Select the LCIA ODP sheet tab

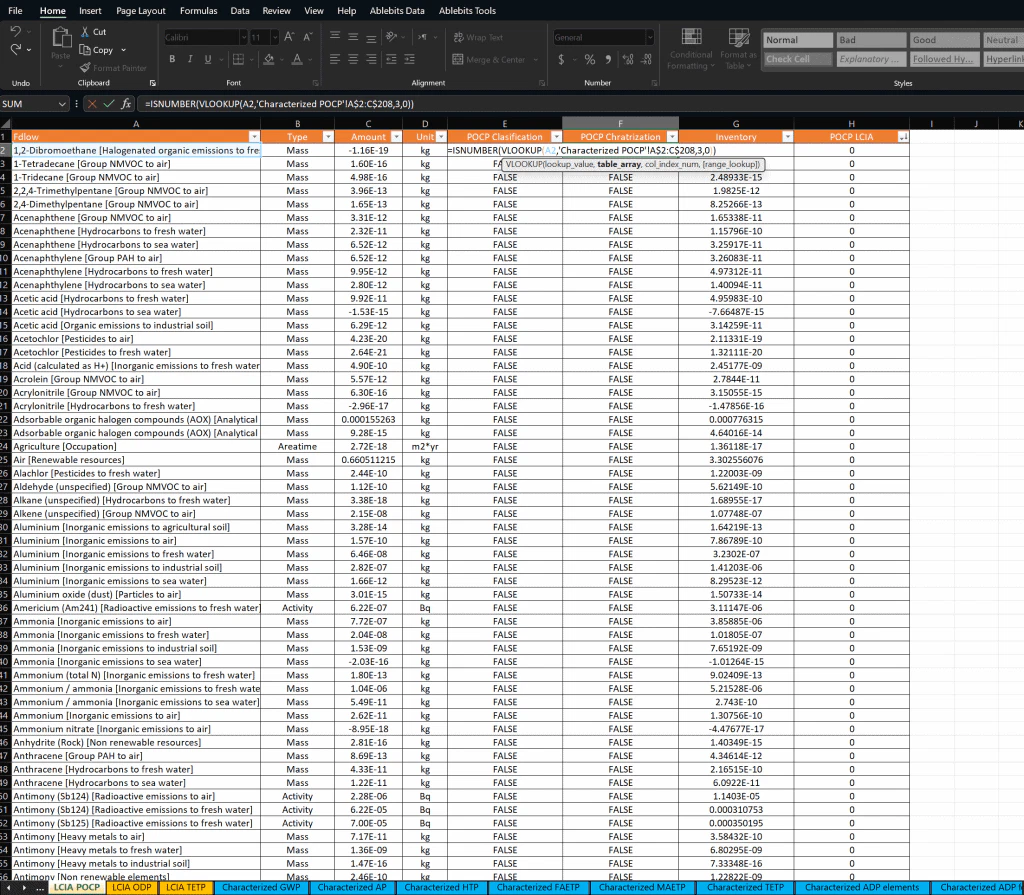[131, 887]
